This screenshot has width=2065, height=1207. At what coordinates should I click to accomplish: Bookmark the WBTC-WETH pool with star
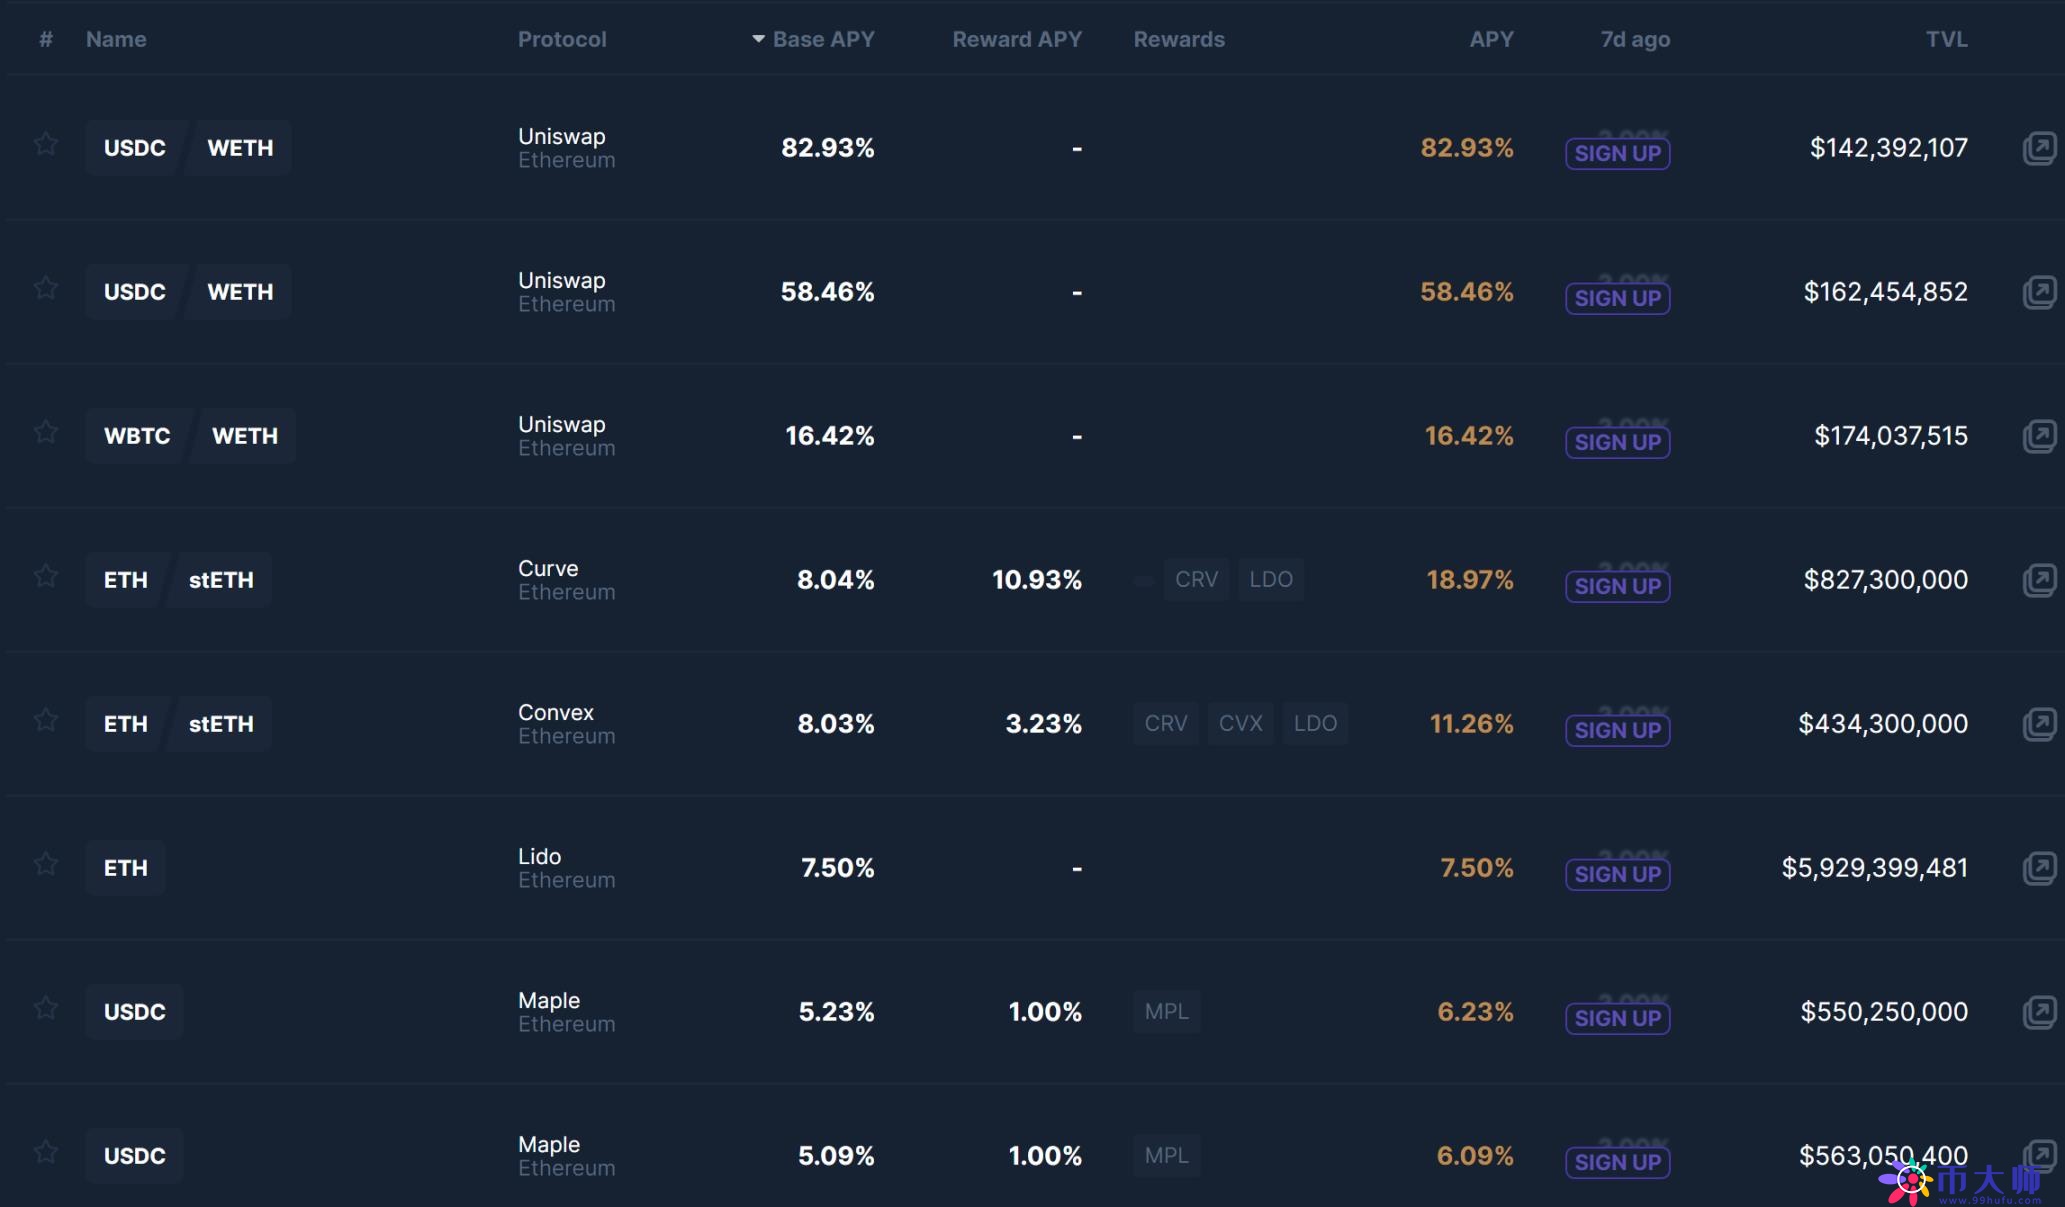click(x=46, y=433)
